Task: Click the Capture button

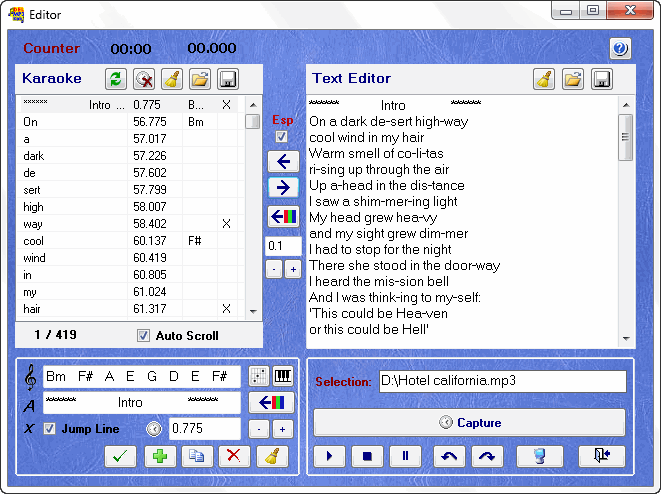Action: tap(470, 422)
